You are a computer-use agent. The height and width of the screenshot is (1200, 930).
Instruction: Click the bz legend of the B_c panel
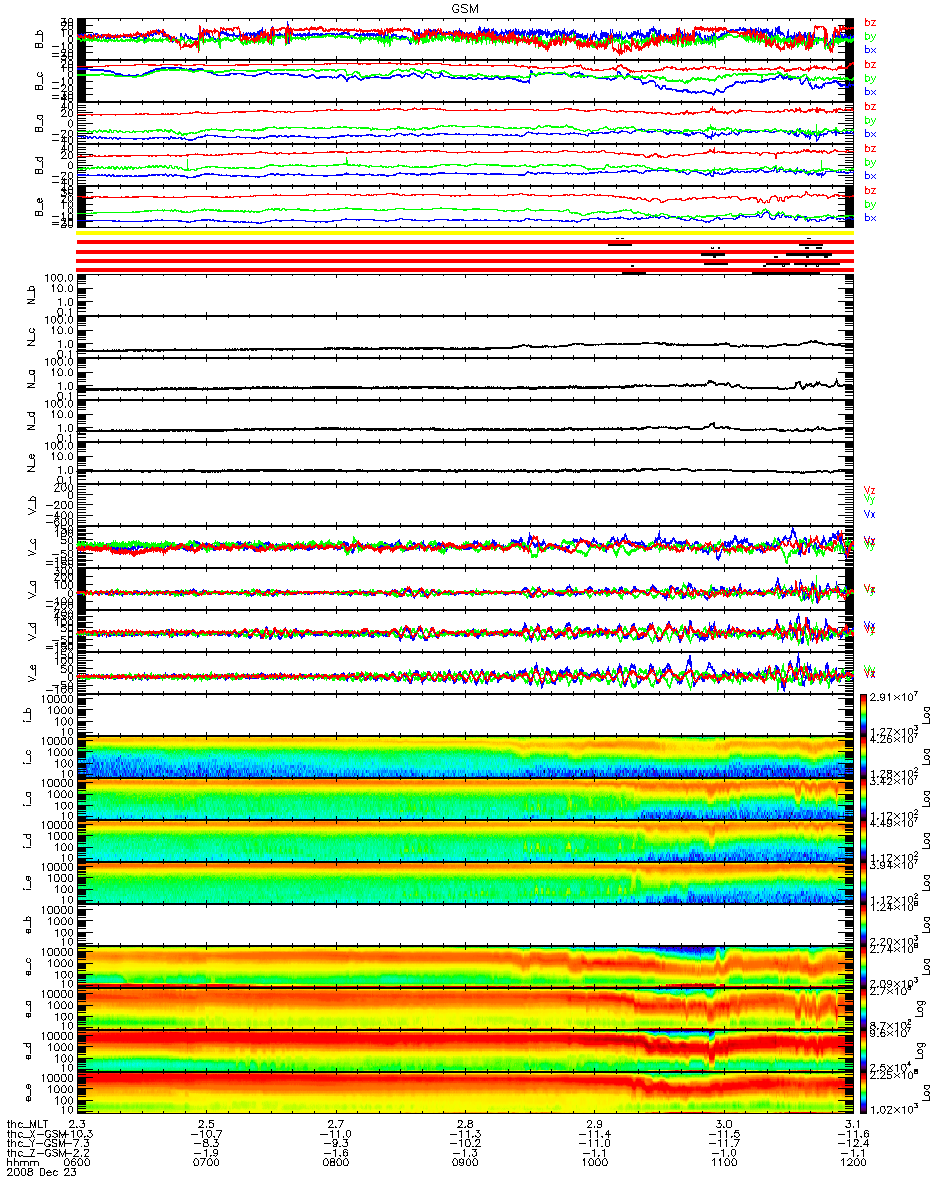[x=870, y=64]
